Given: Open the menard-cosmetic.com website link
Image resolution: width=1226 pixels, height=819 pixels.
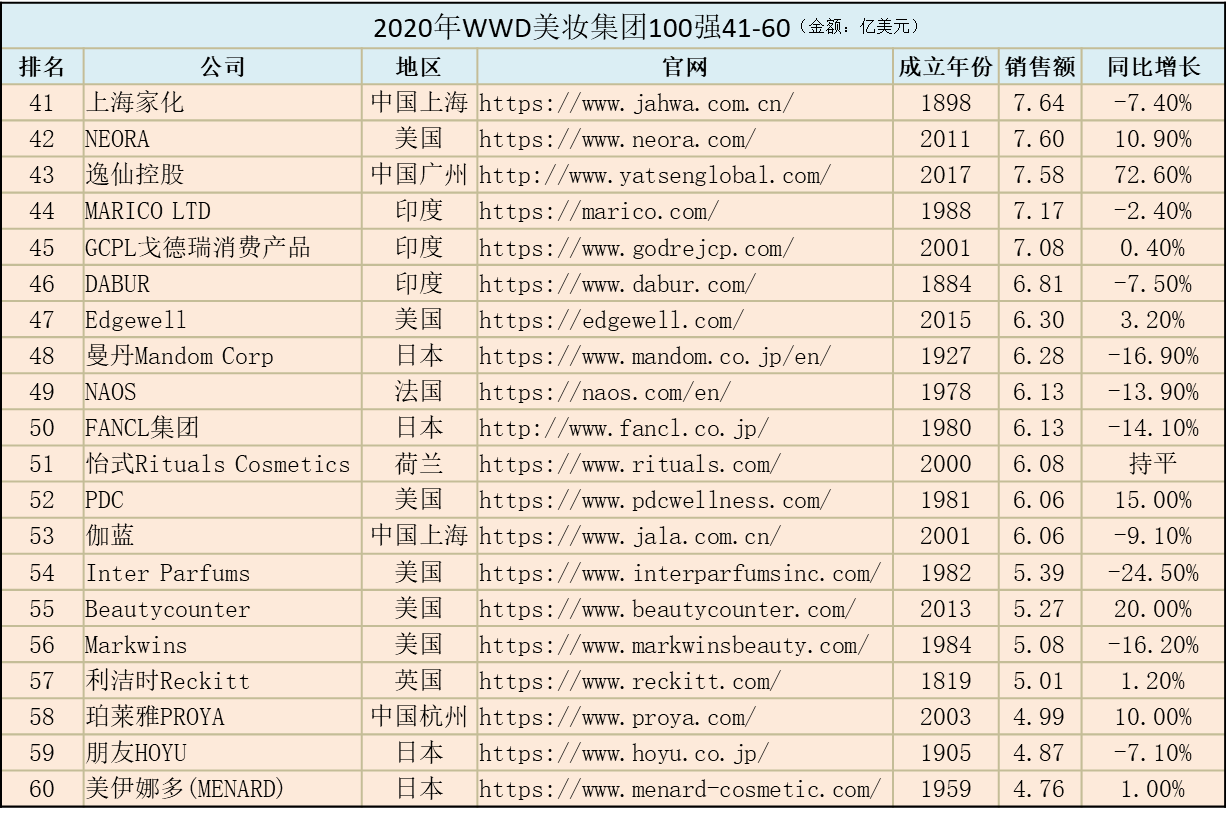Looking at the screenshot, I should 680,789.
